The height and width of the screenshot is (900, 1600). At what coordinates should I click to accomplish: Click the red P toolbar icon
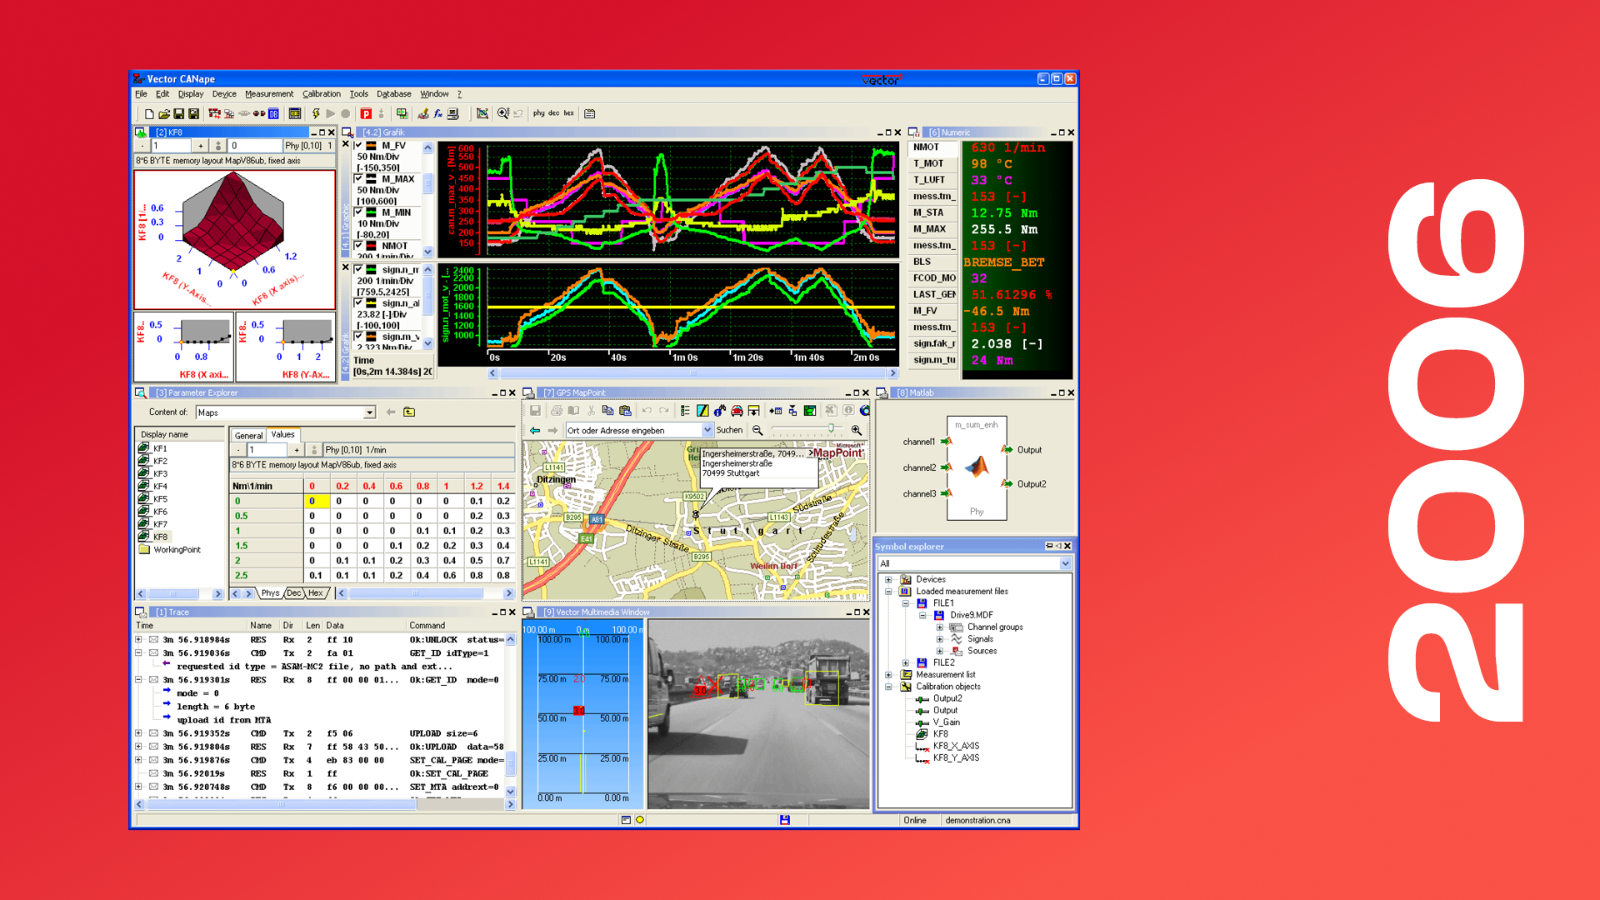(366, 114)
